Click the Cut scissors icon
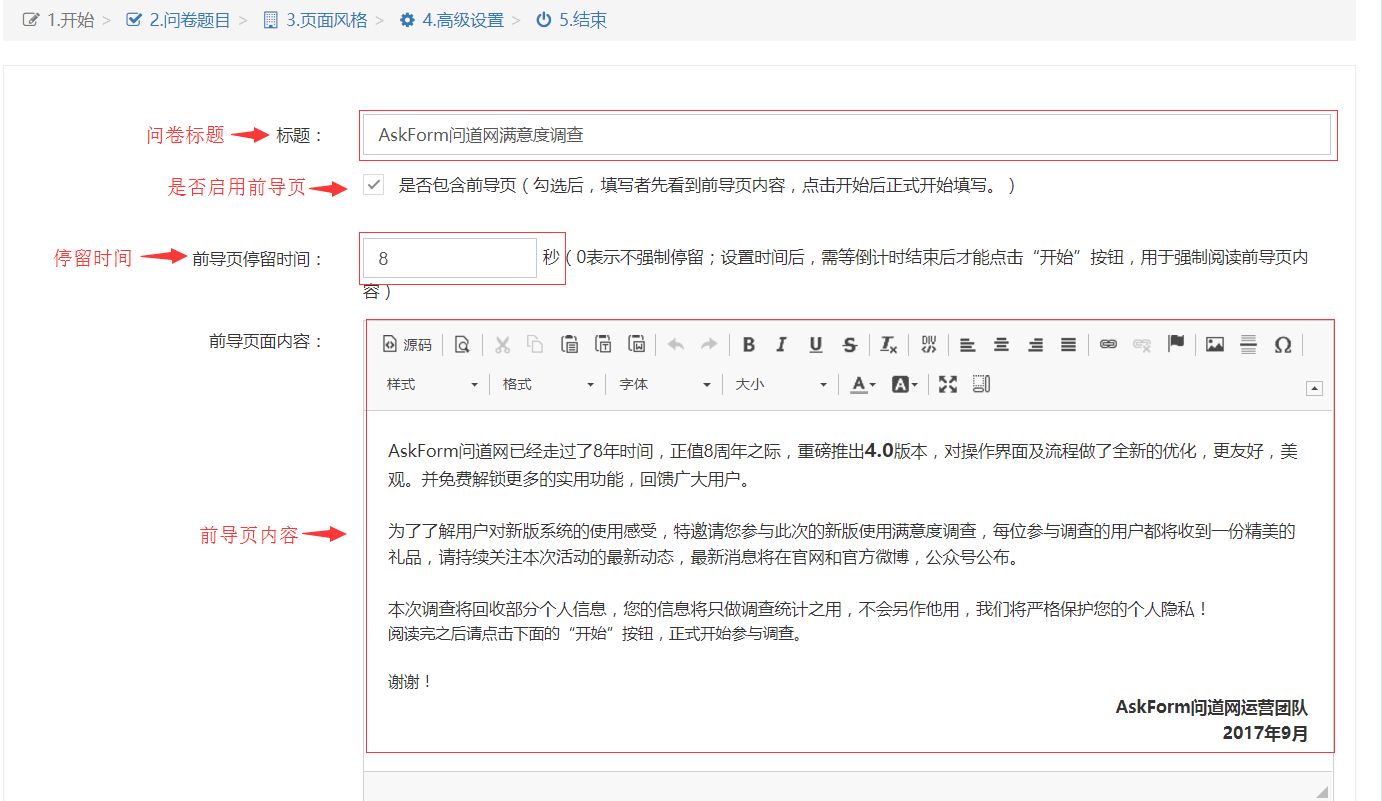Viewport: 1382px width, 801px height. [x=503, y=345]
